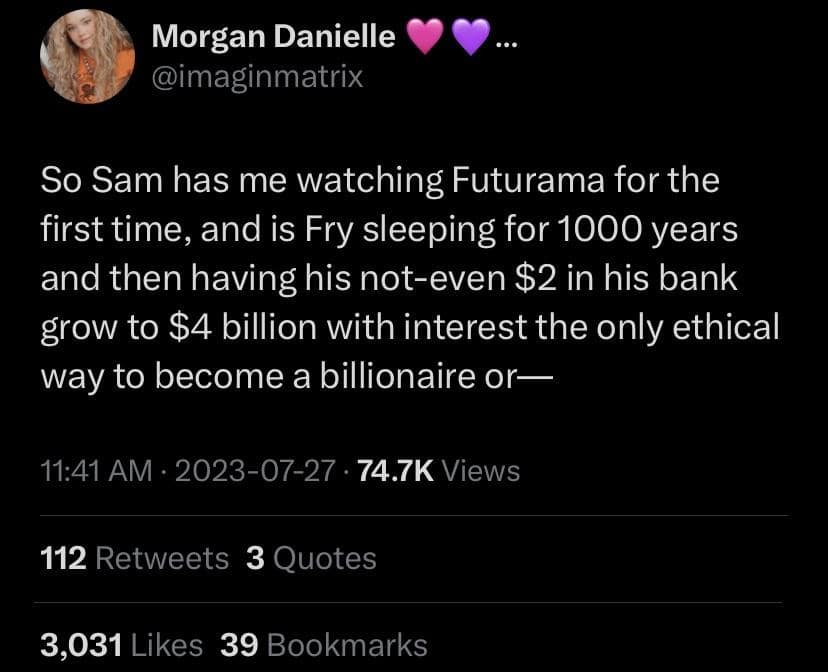This screenshot has width=828, height=672.
Task: Click the word "Sam" in the tweet
Action: (x=124, y=182)
